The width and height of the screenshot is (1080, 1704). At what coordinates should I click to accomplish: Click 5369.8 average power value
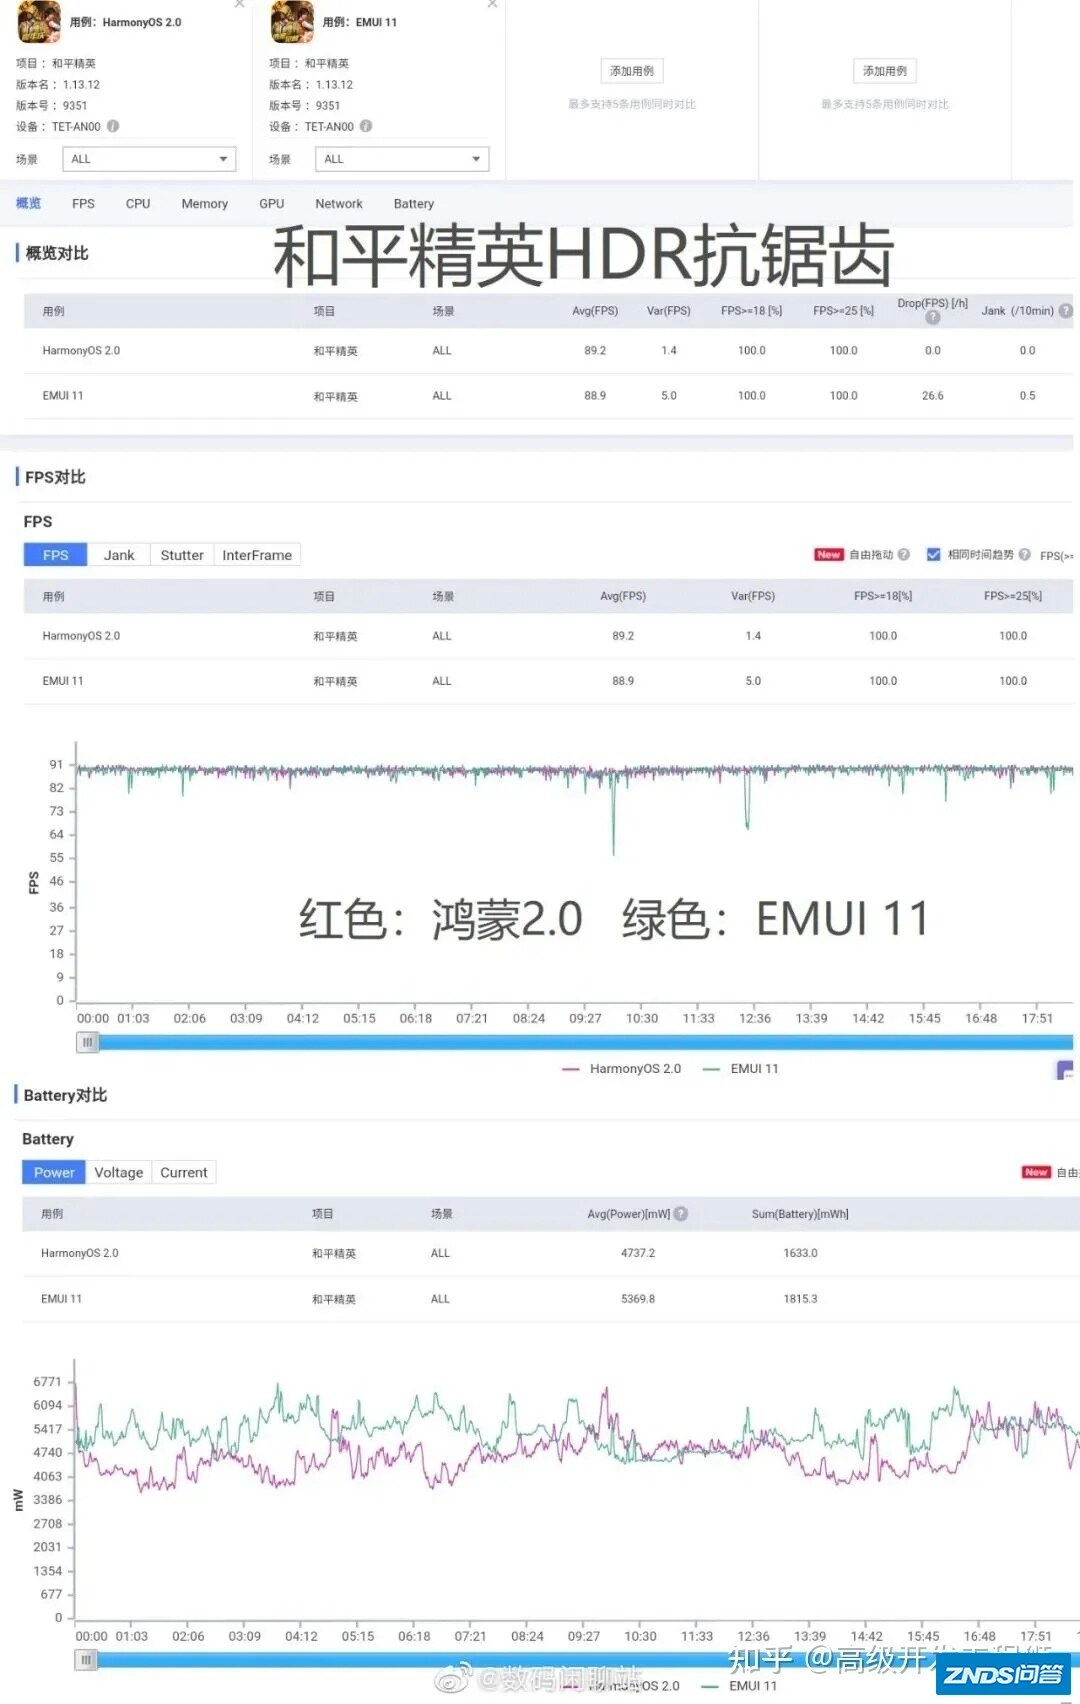638,1299
